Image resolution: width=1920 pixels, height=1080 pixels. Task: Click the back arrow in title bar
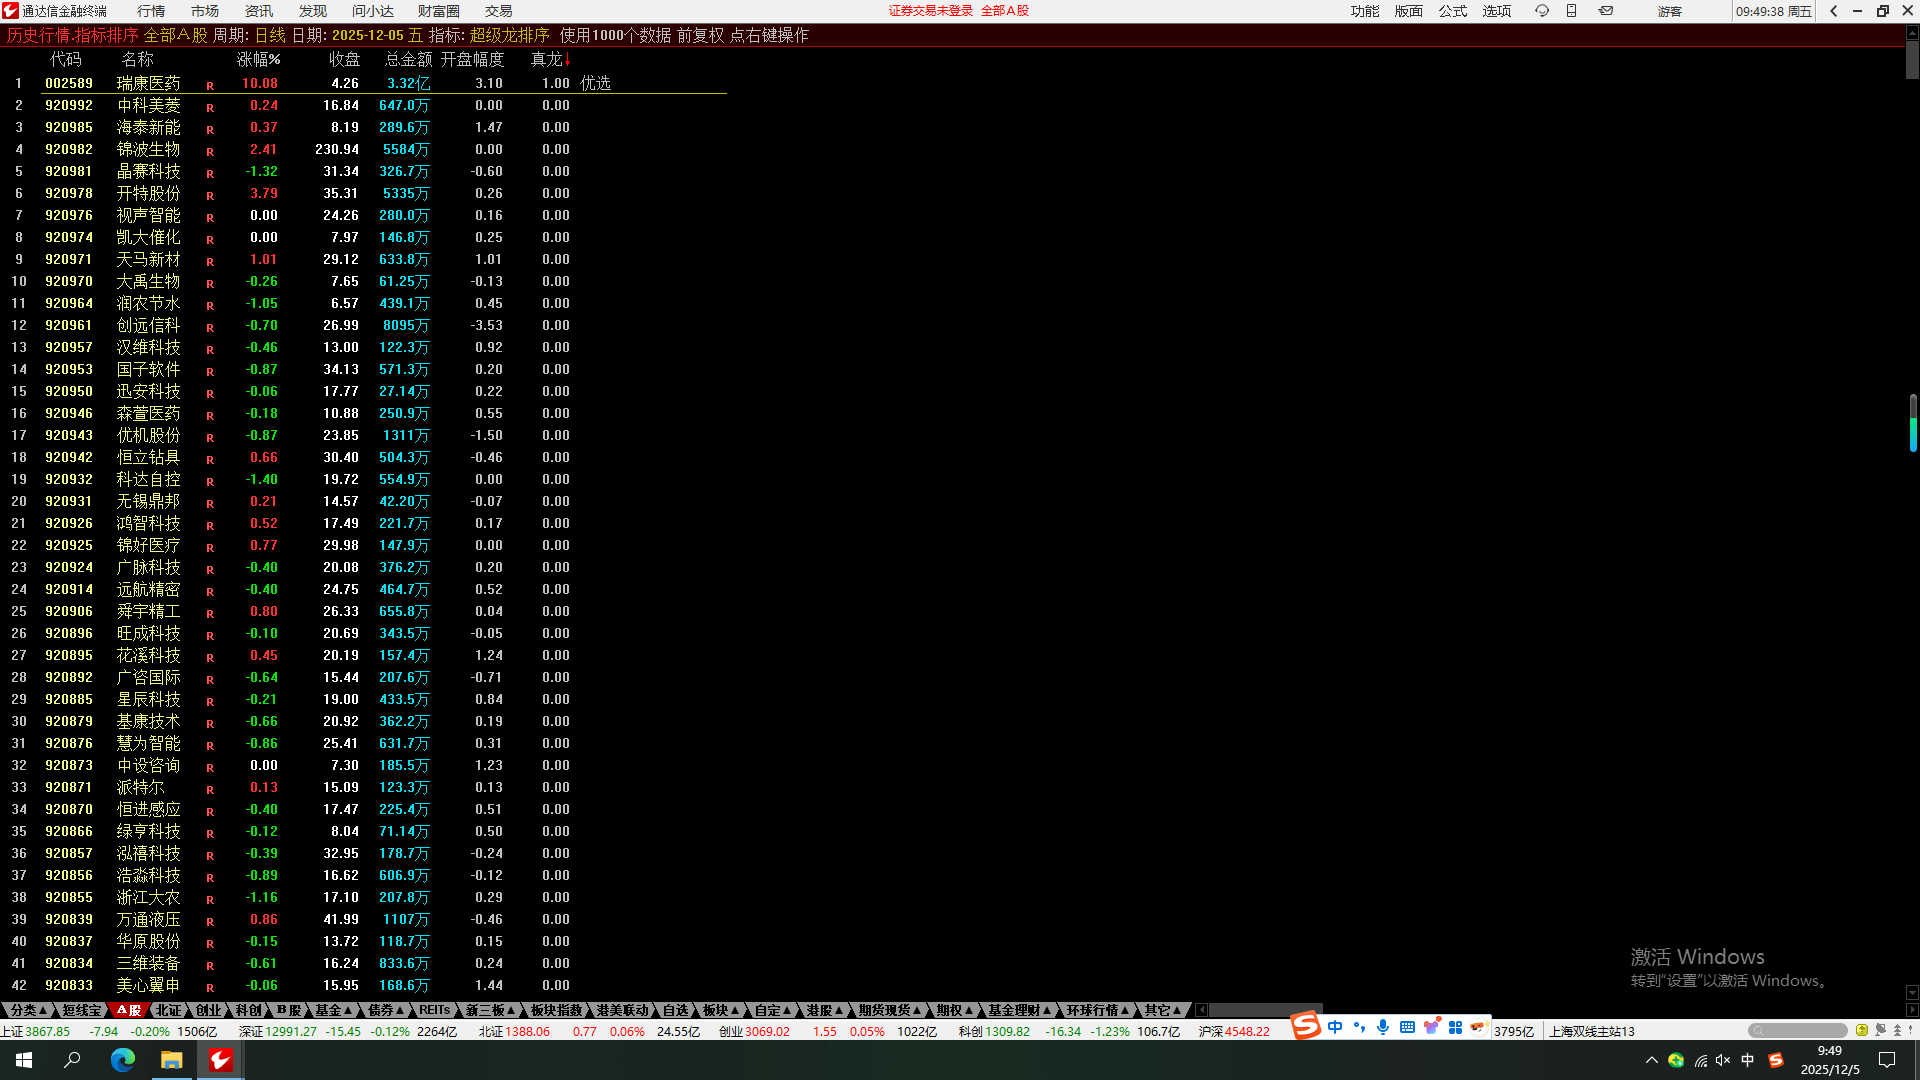coord(1833,11)
